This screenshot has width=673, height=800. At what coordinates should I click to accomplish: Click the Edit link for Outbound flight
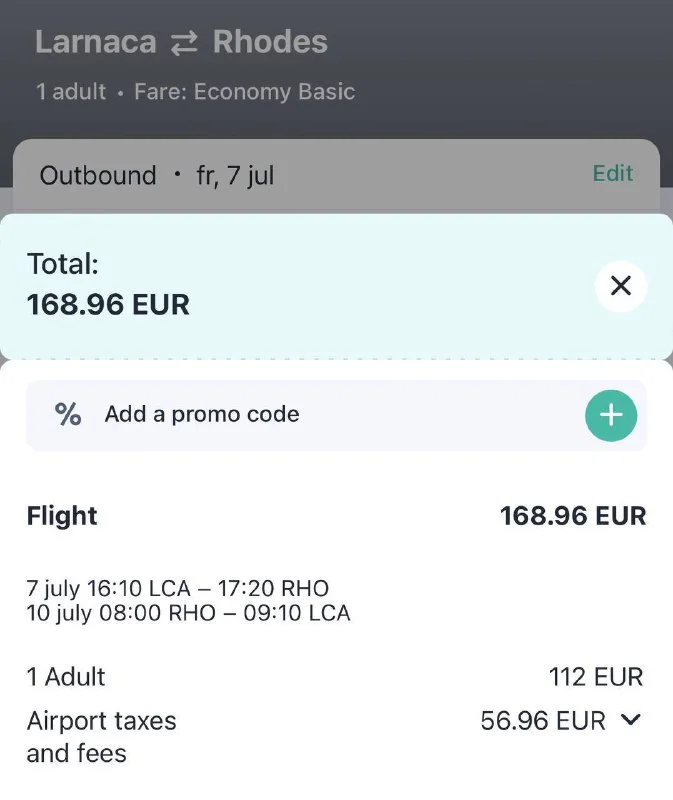coord(612,173)
